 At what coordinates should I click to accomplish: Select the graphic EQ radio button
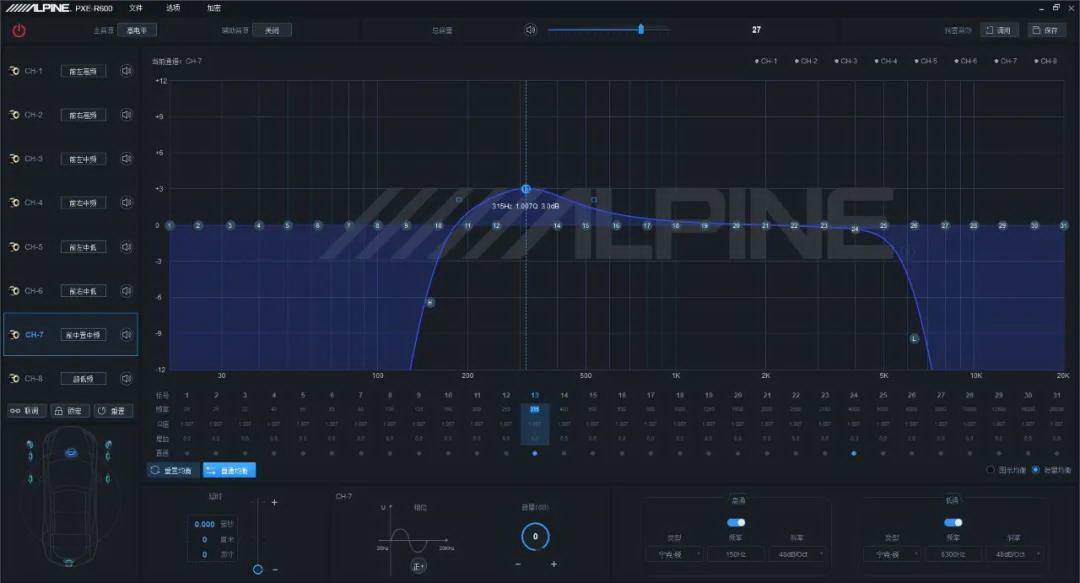[990, 470]
